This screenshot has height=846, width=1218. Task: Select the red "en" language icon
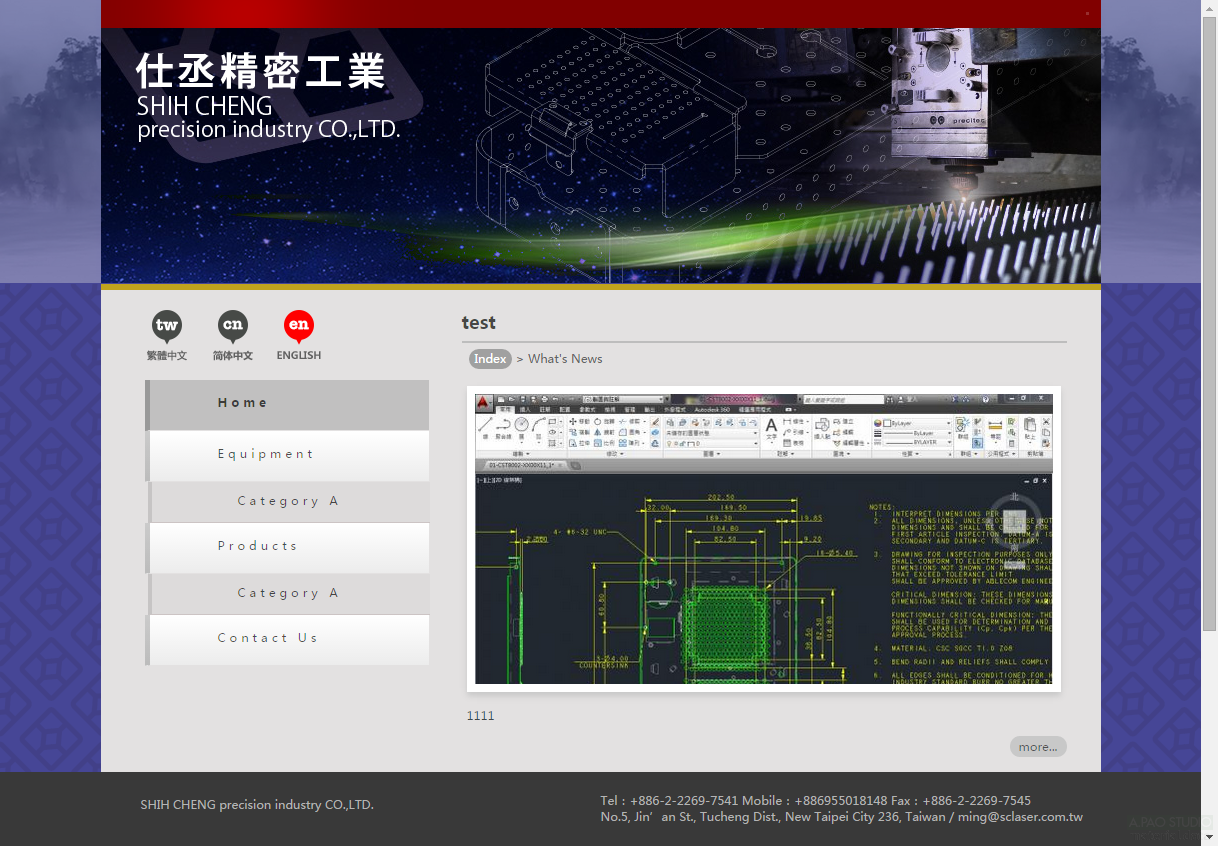click(x=299, y=326)
